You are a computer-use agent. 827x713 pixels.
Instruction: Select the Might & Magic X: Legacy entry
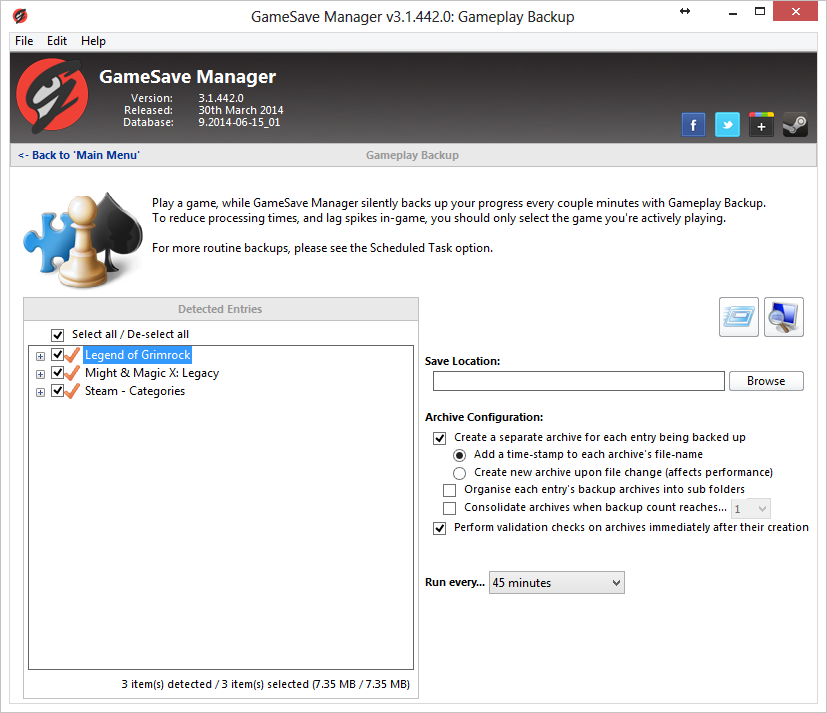click(x=152, y=373)
